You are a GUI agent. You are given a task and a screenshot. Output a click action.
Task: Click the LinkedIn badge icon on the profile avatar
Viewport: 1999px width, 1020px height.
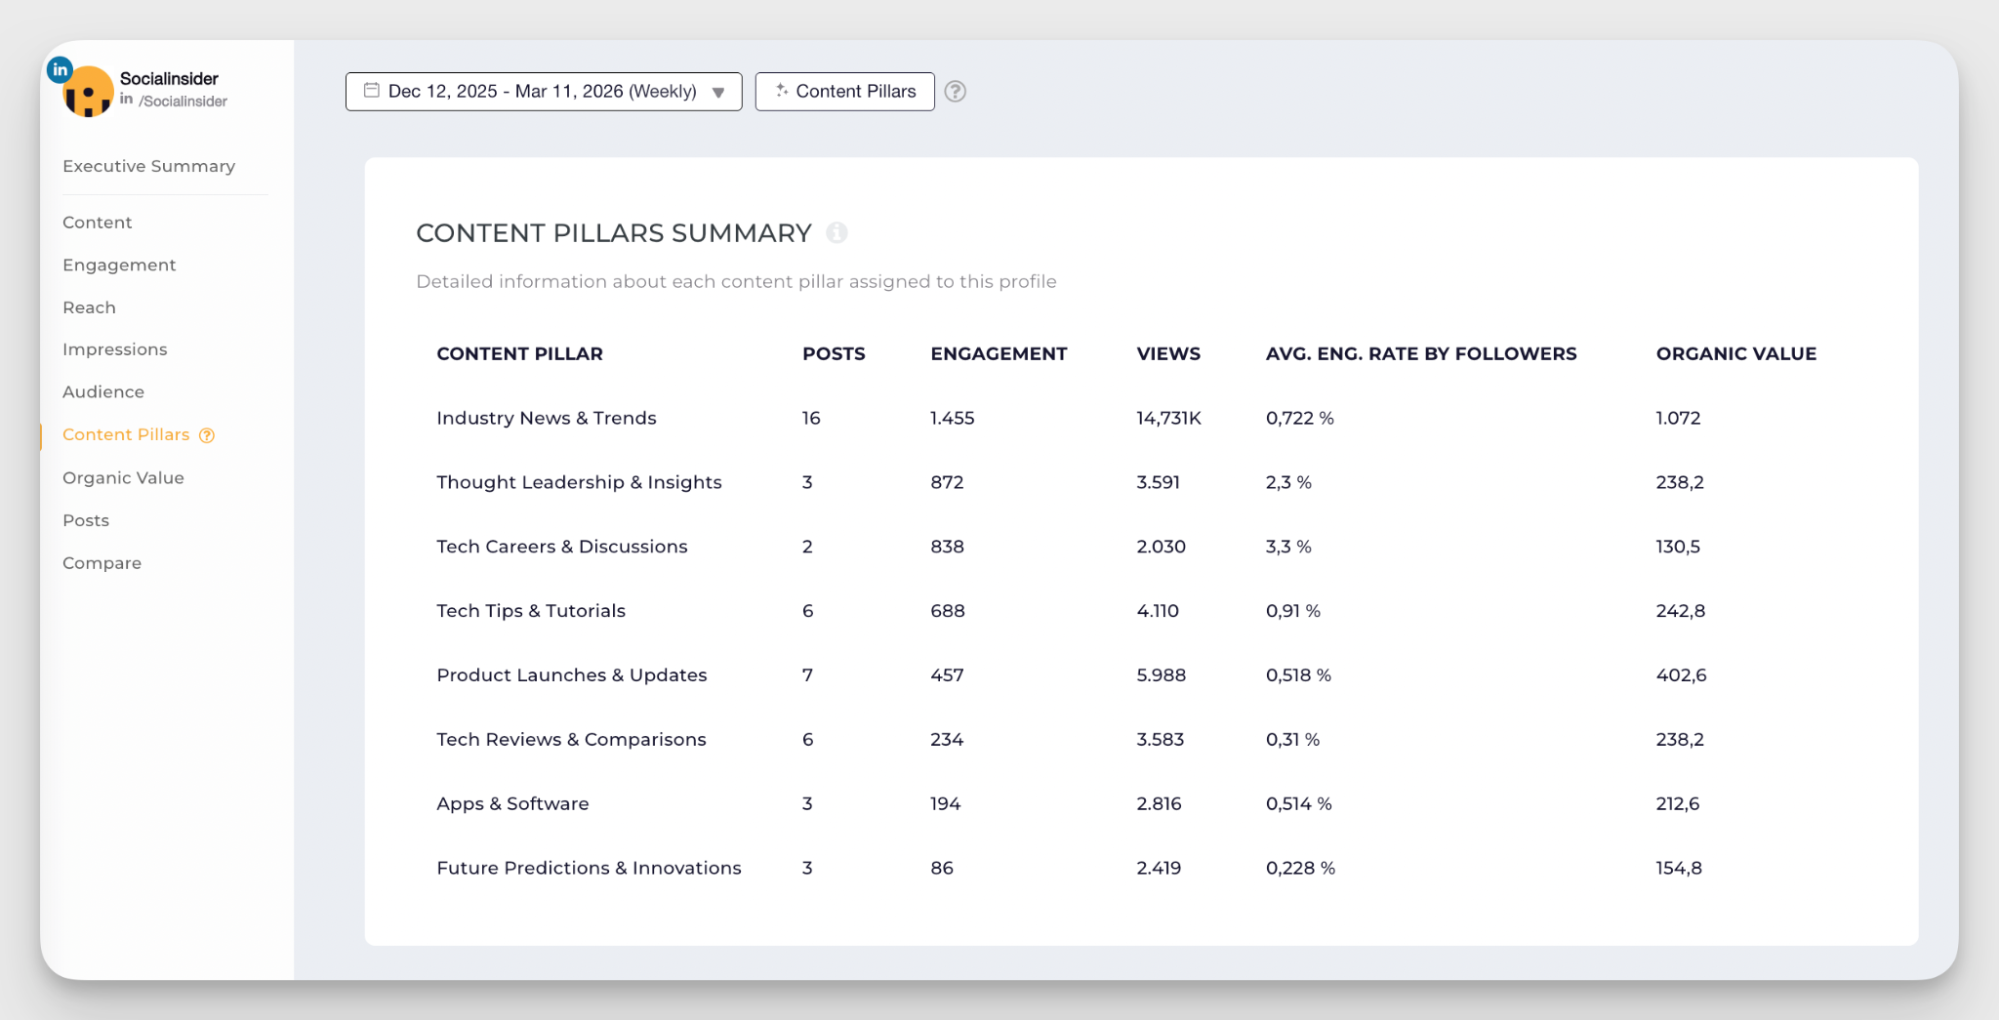pyautogui.click(x=60, y=69)
